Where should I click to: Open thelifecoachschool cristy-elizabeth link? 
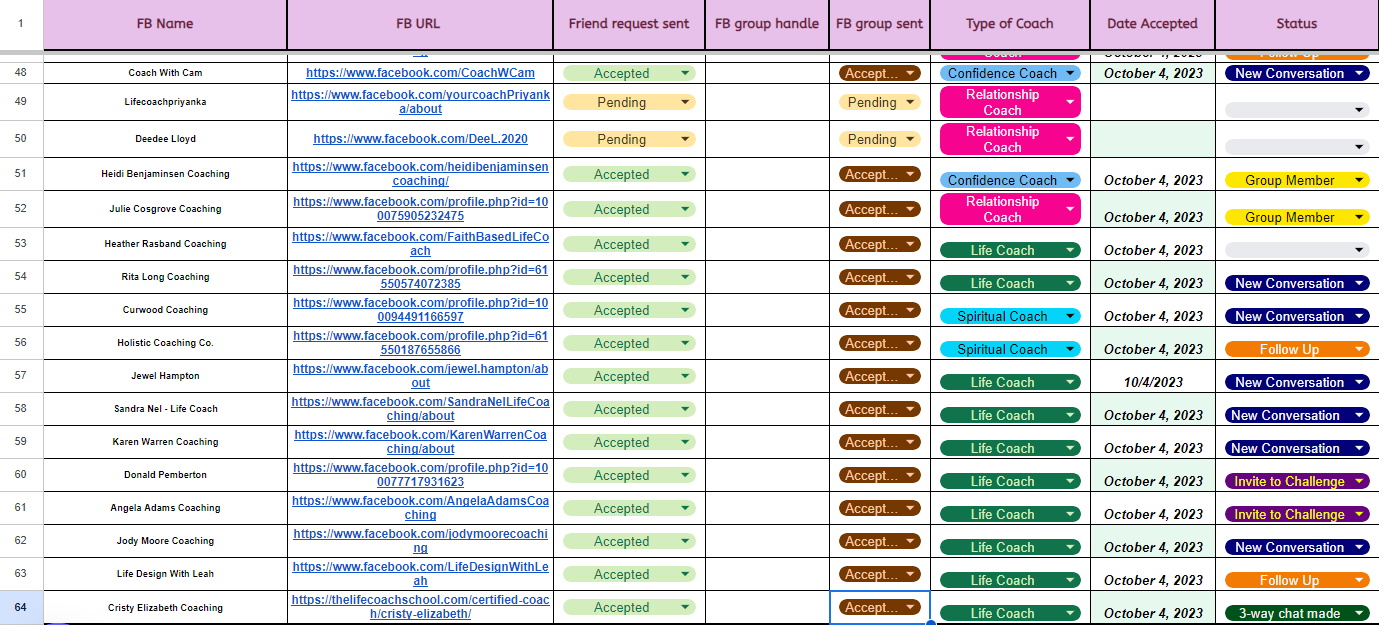pyautogui.click(x=420, y=607)
